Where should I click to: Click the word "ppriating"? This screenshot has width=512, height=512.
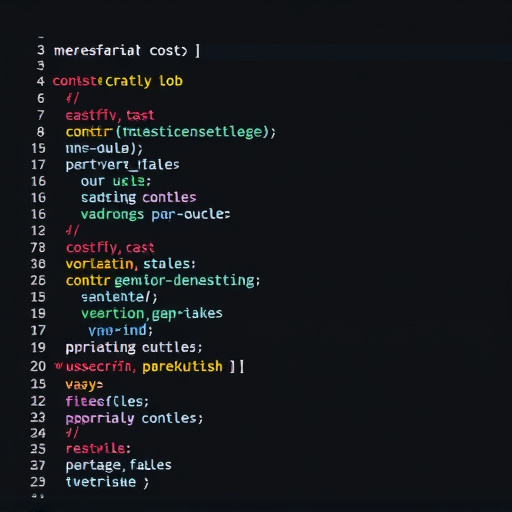[x=101, y=348]
